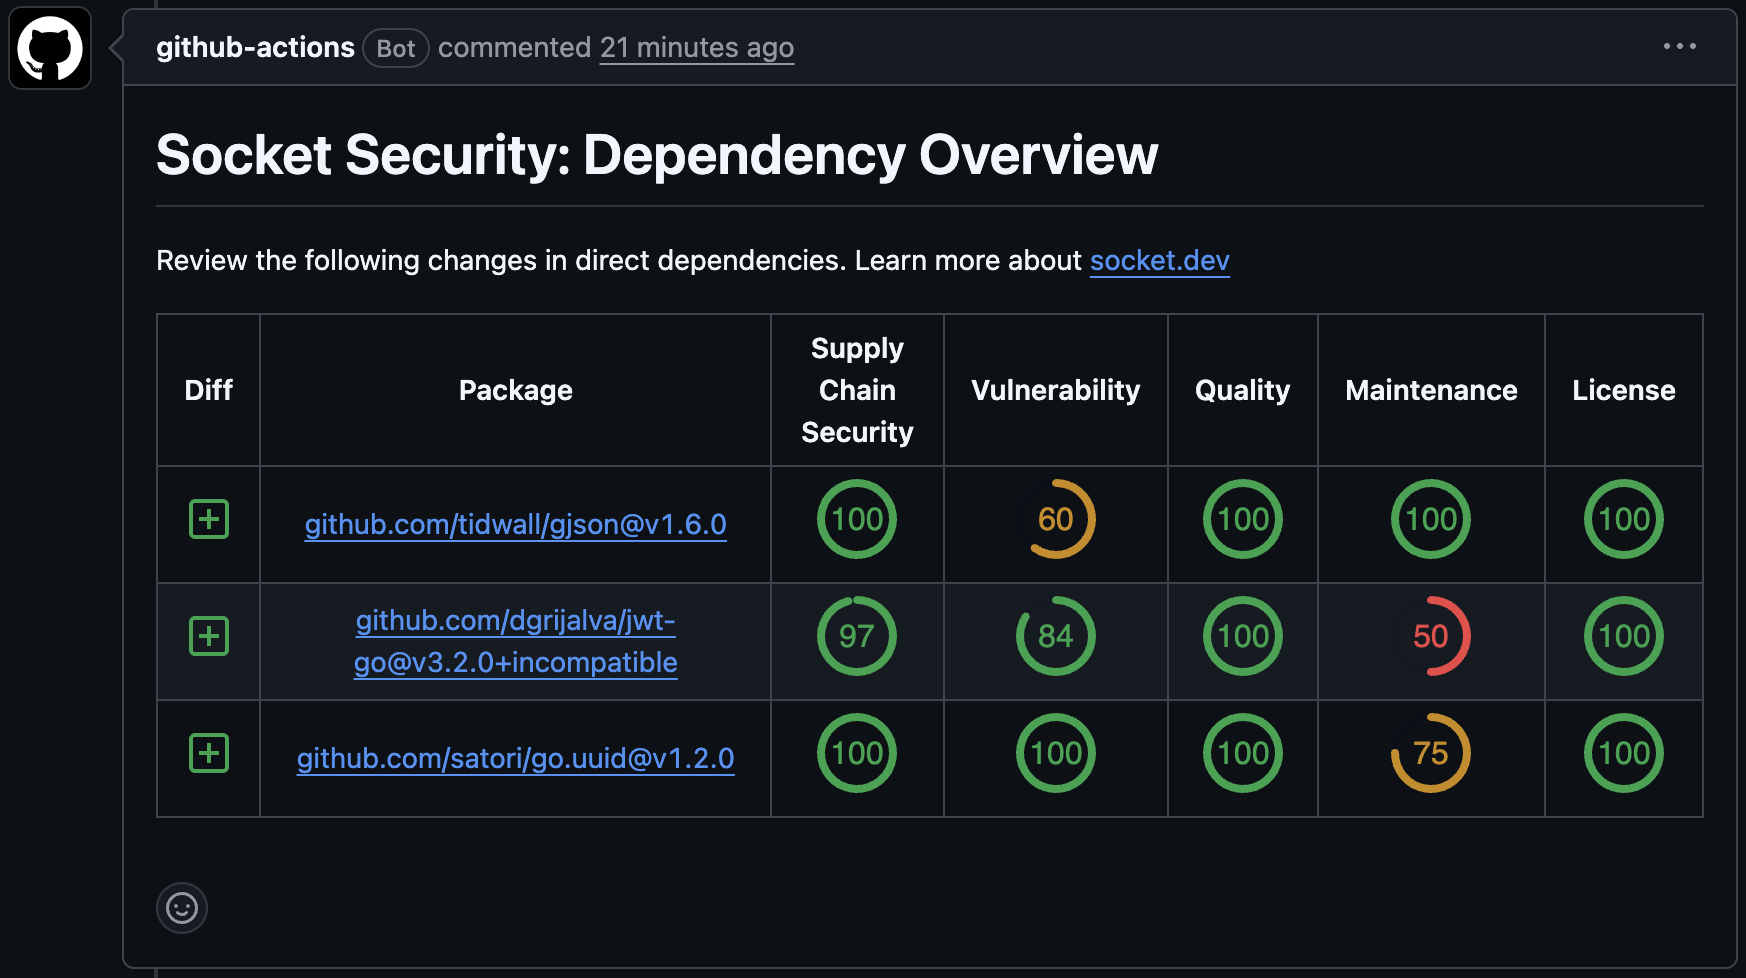Click the 'Socket Security: Dependency Overview' heading
The image size is (1746, 978).
click(x=657, y=155)
